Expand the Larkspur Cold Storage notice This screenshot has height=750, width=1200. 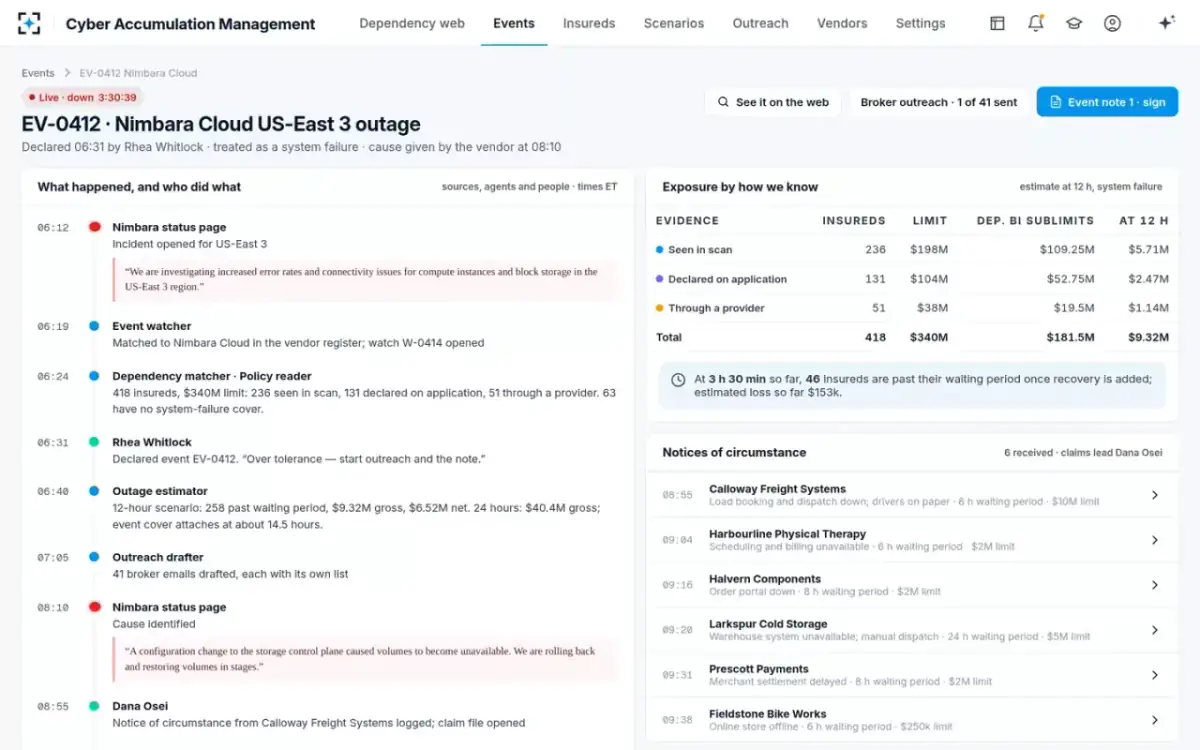pos(1154,630)
